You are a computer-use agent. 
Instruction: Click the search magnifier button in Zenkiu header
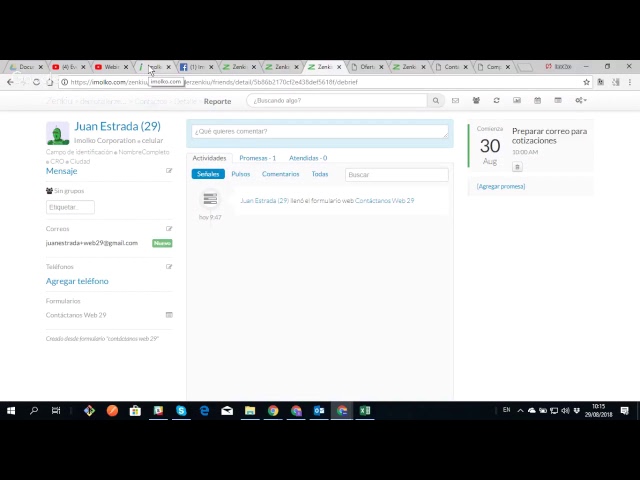(x=436, y=100)
